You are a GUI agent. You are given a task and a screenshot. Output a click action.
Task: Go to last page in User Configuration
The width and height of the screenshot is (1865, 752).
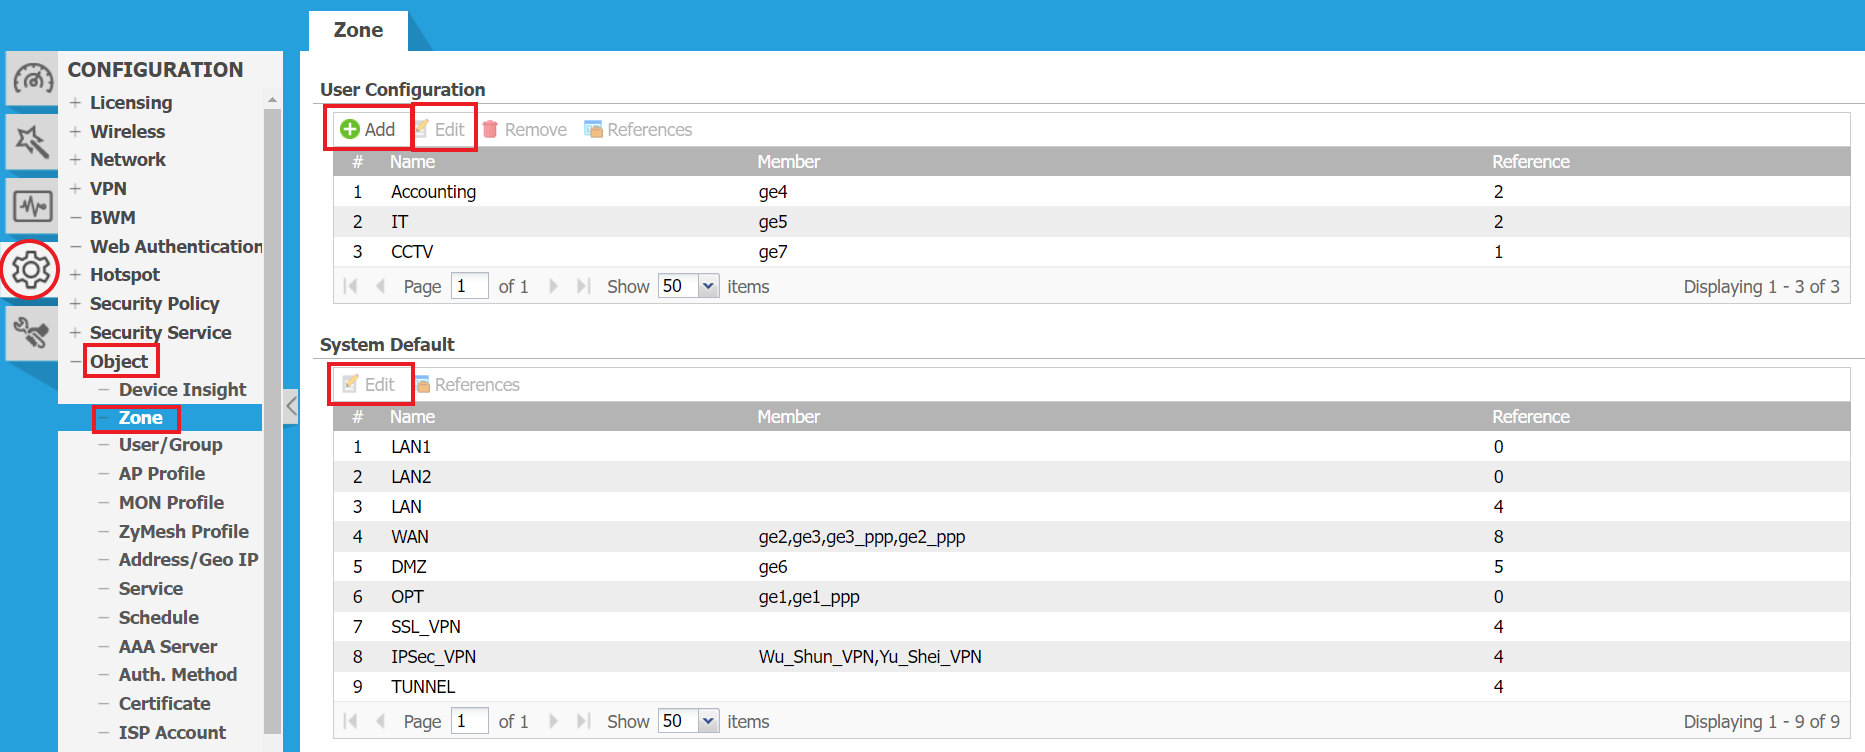pyautogui.click(x=584, y=286)
